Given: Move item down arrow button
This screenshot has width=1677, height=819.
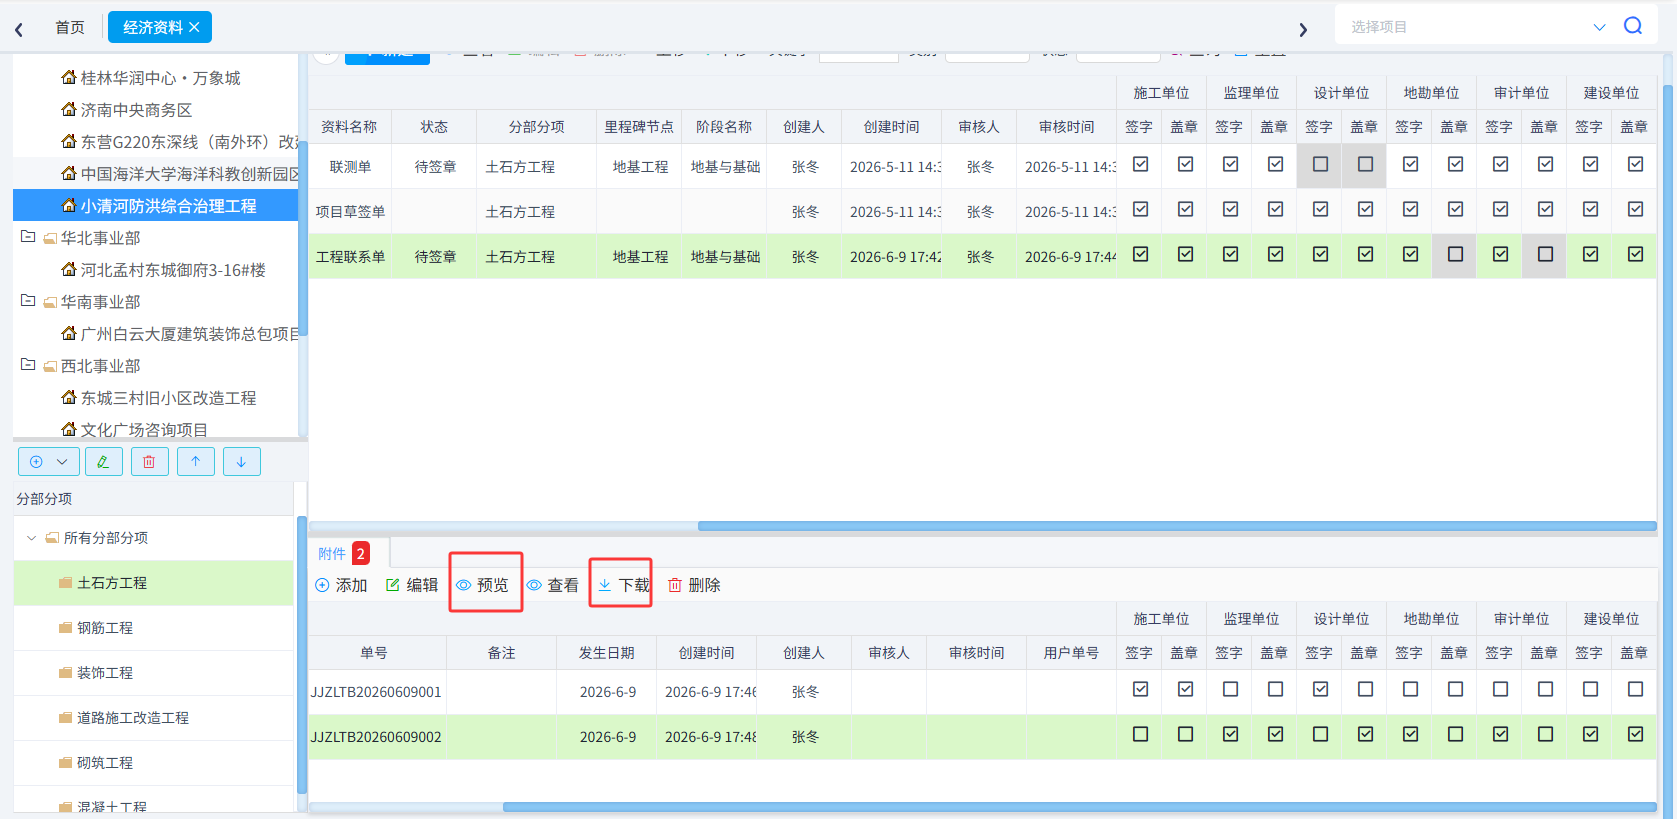Looking at the screenshot, I should [241, 461].
